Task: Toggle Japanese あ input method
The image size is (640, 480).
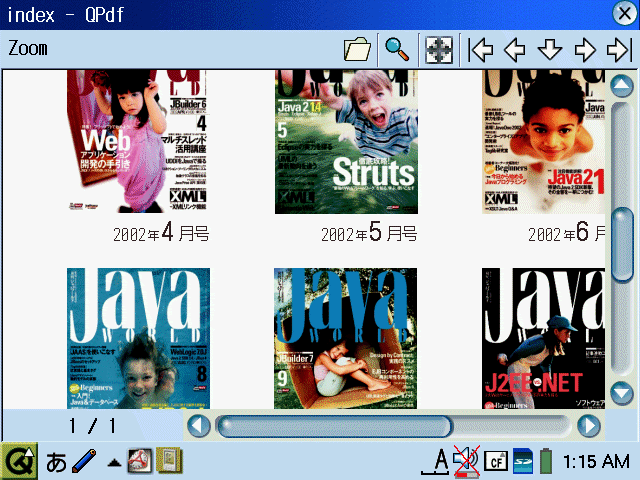Action: [56, 462]
